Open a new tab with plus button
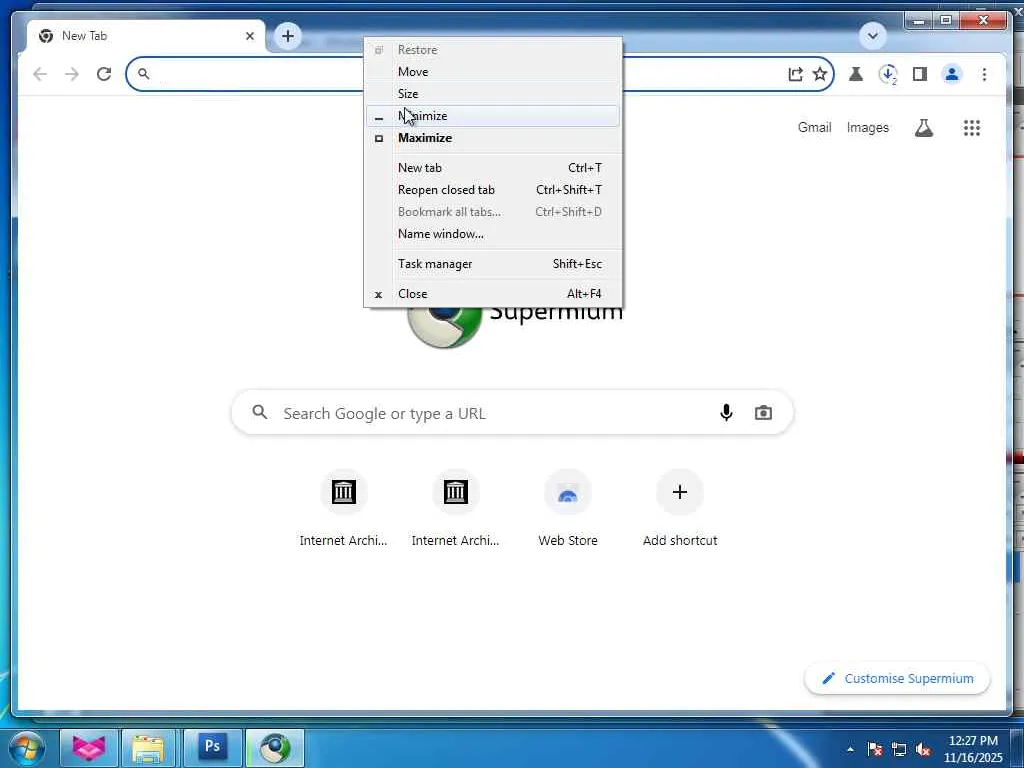Viewport: 1024px width, 768px height. (287, 36)
